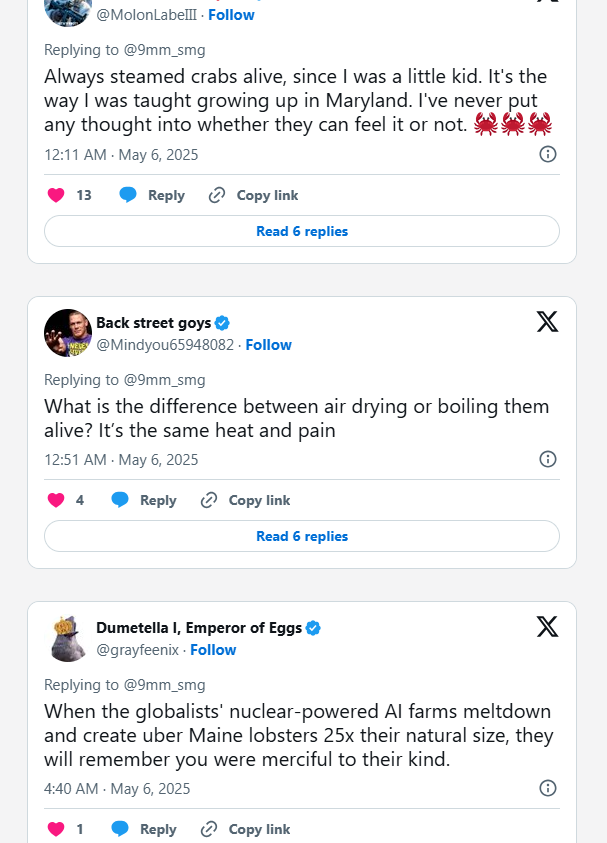Screen dimensions: 607x843
Task: Expand Read 6 replies under Back street goys tweet
Action: tap(302, 536)
